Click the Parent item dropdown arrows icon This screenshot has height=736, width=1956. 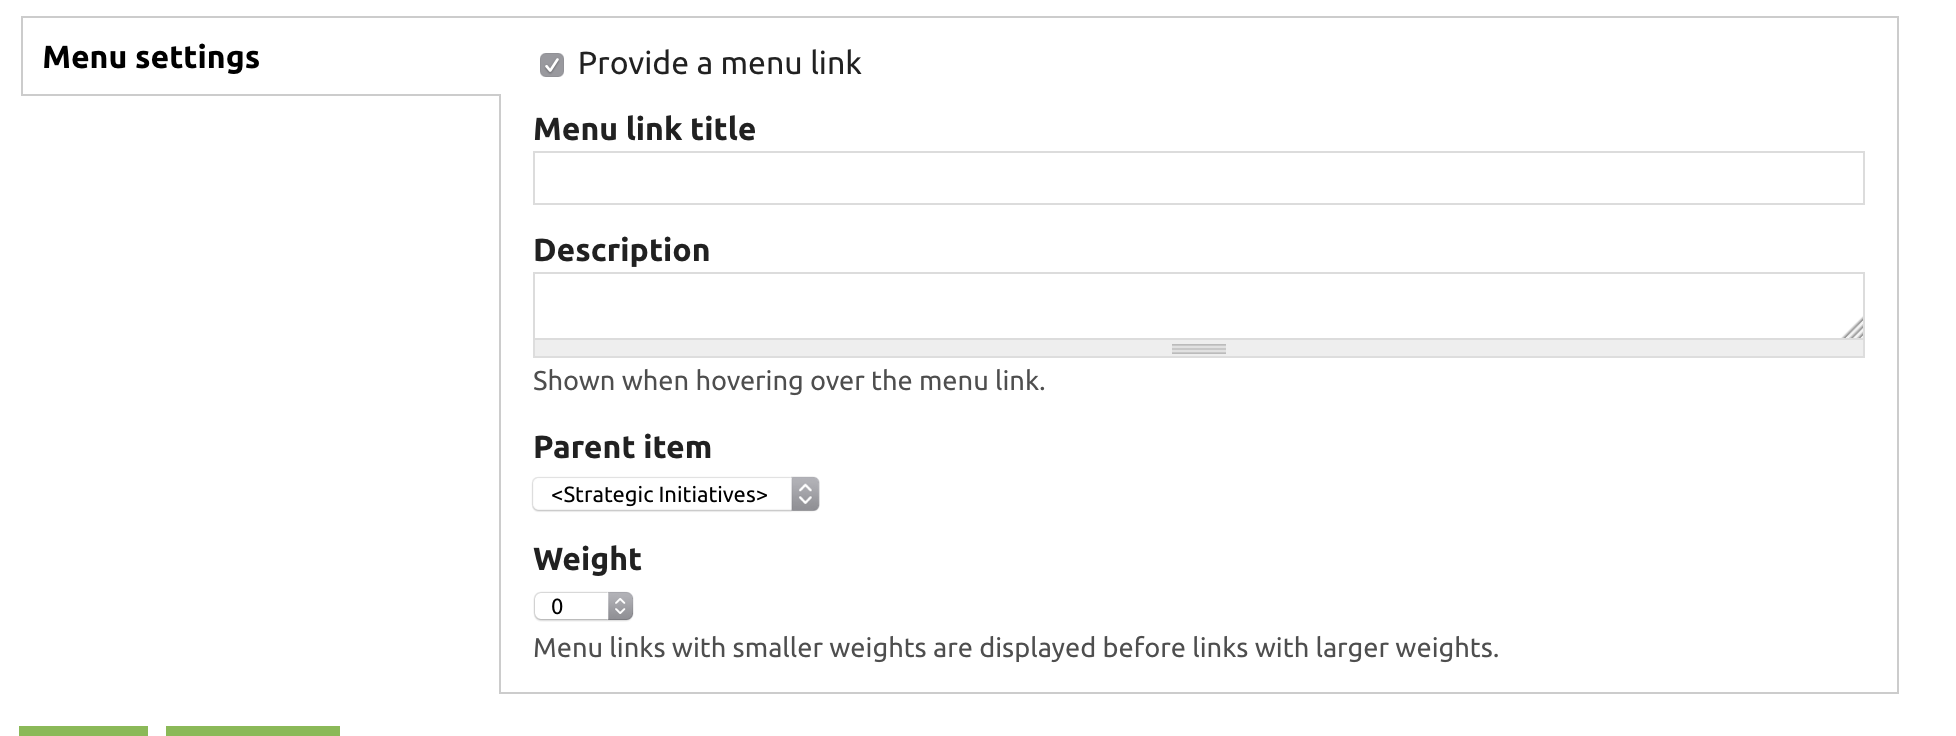click(805, 495)
